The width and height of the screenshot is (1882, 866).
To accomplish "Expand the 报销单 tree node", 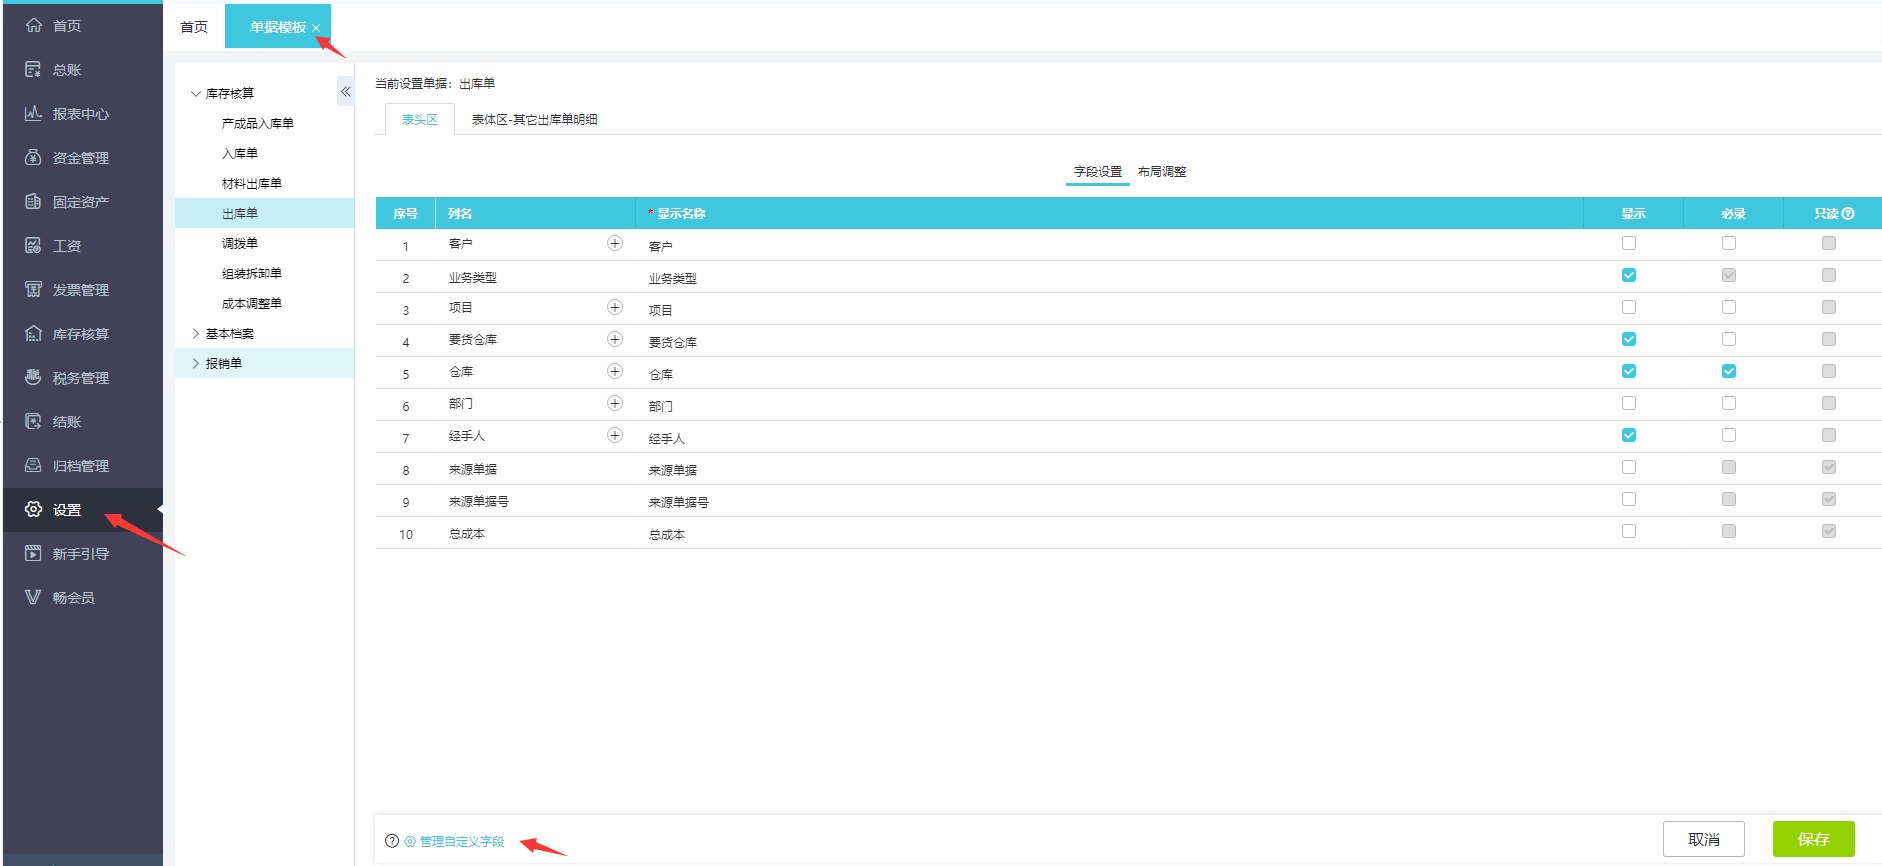I will (196, 363).
